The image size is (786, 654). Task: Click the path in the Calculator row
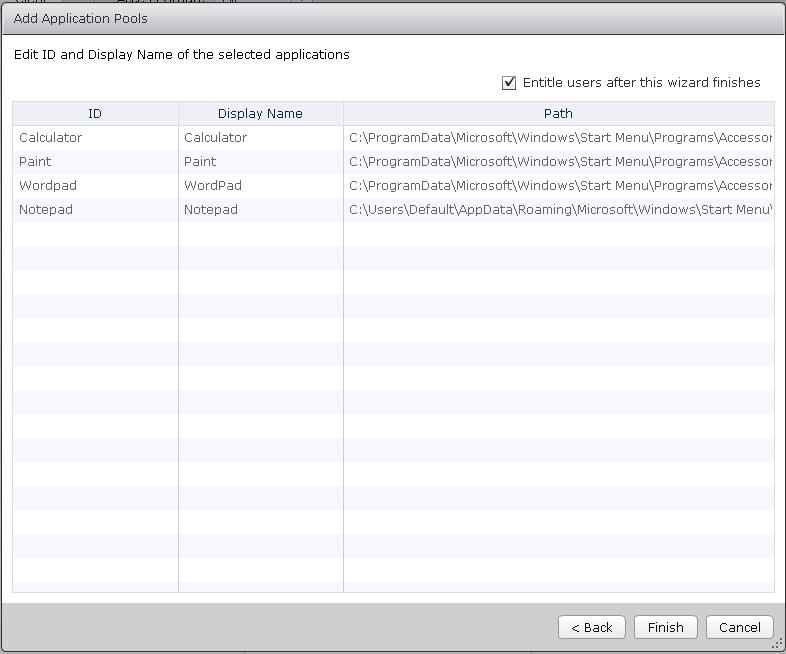[x=560, y=138]
